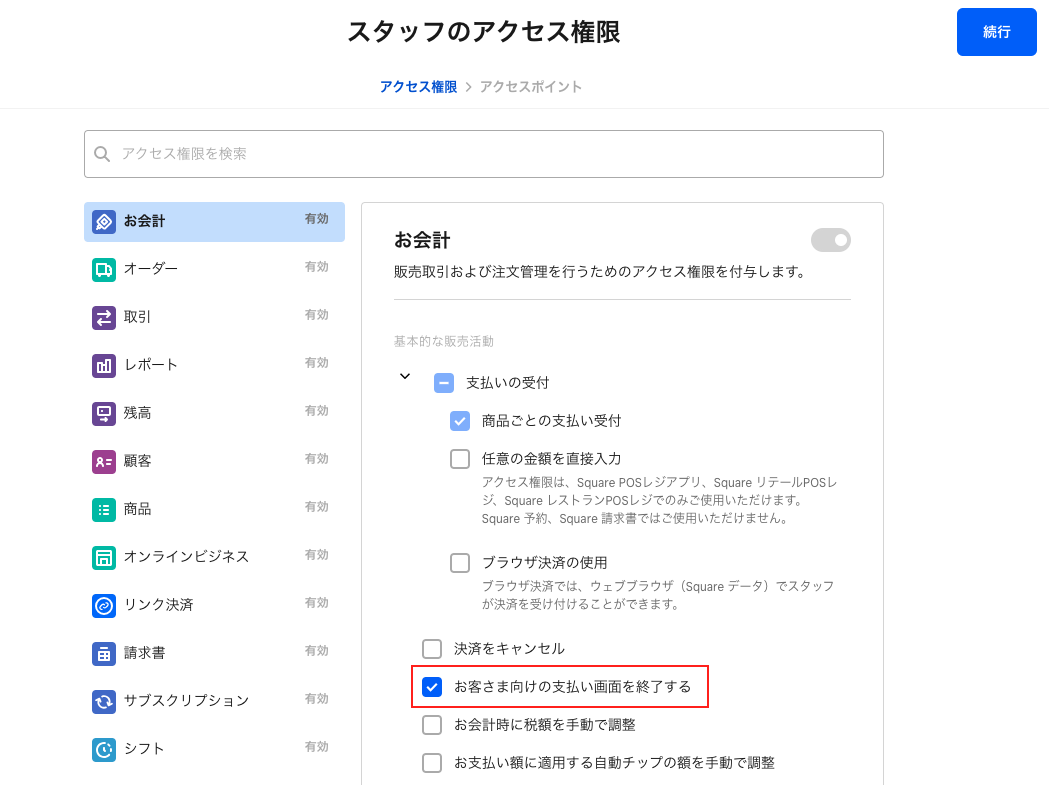This screenshot has height=785, width=1049.
Task: Click the サブスクリプション refresh icon
Action: pyautogui.click(x=104, y=701)
